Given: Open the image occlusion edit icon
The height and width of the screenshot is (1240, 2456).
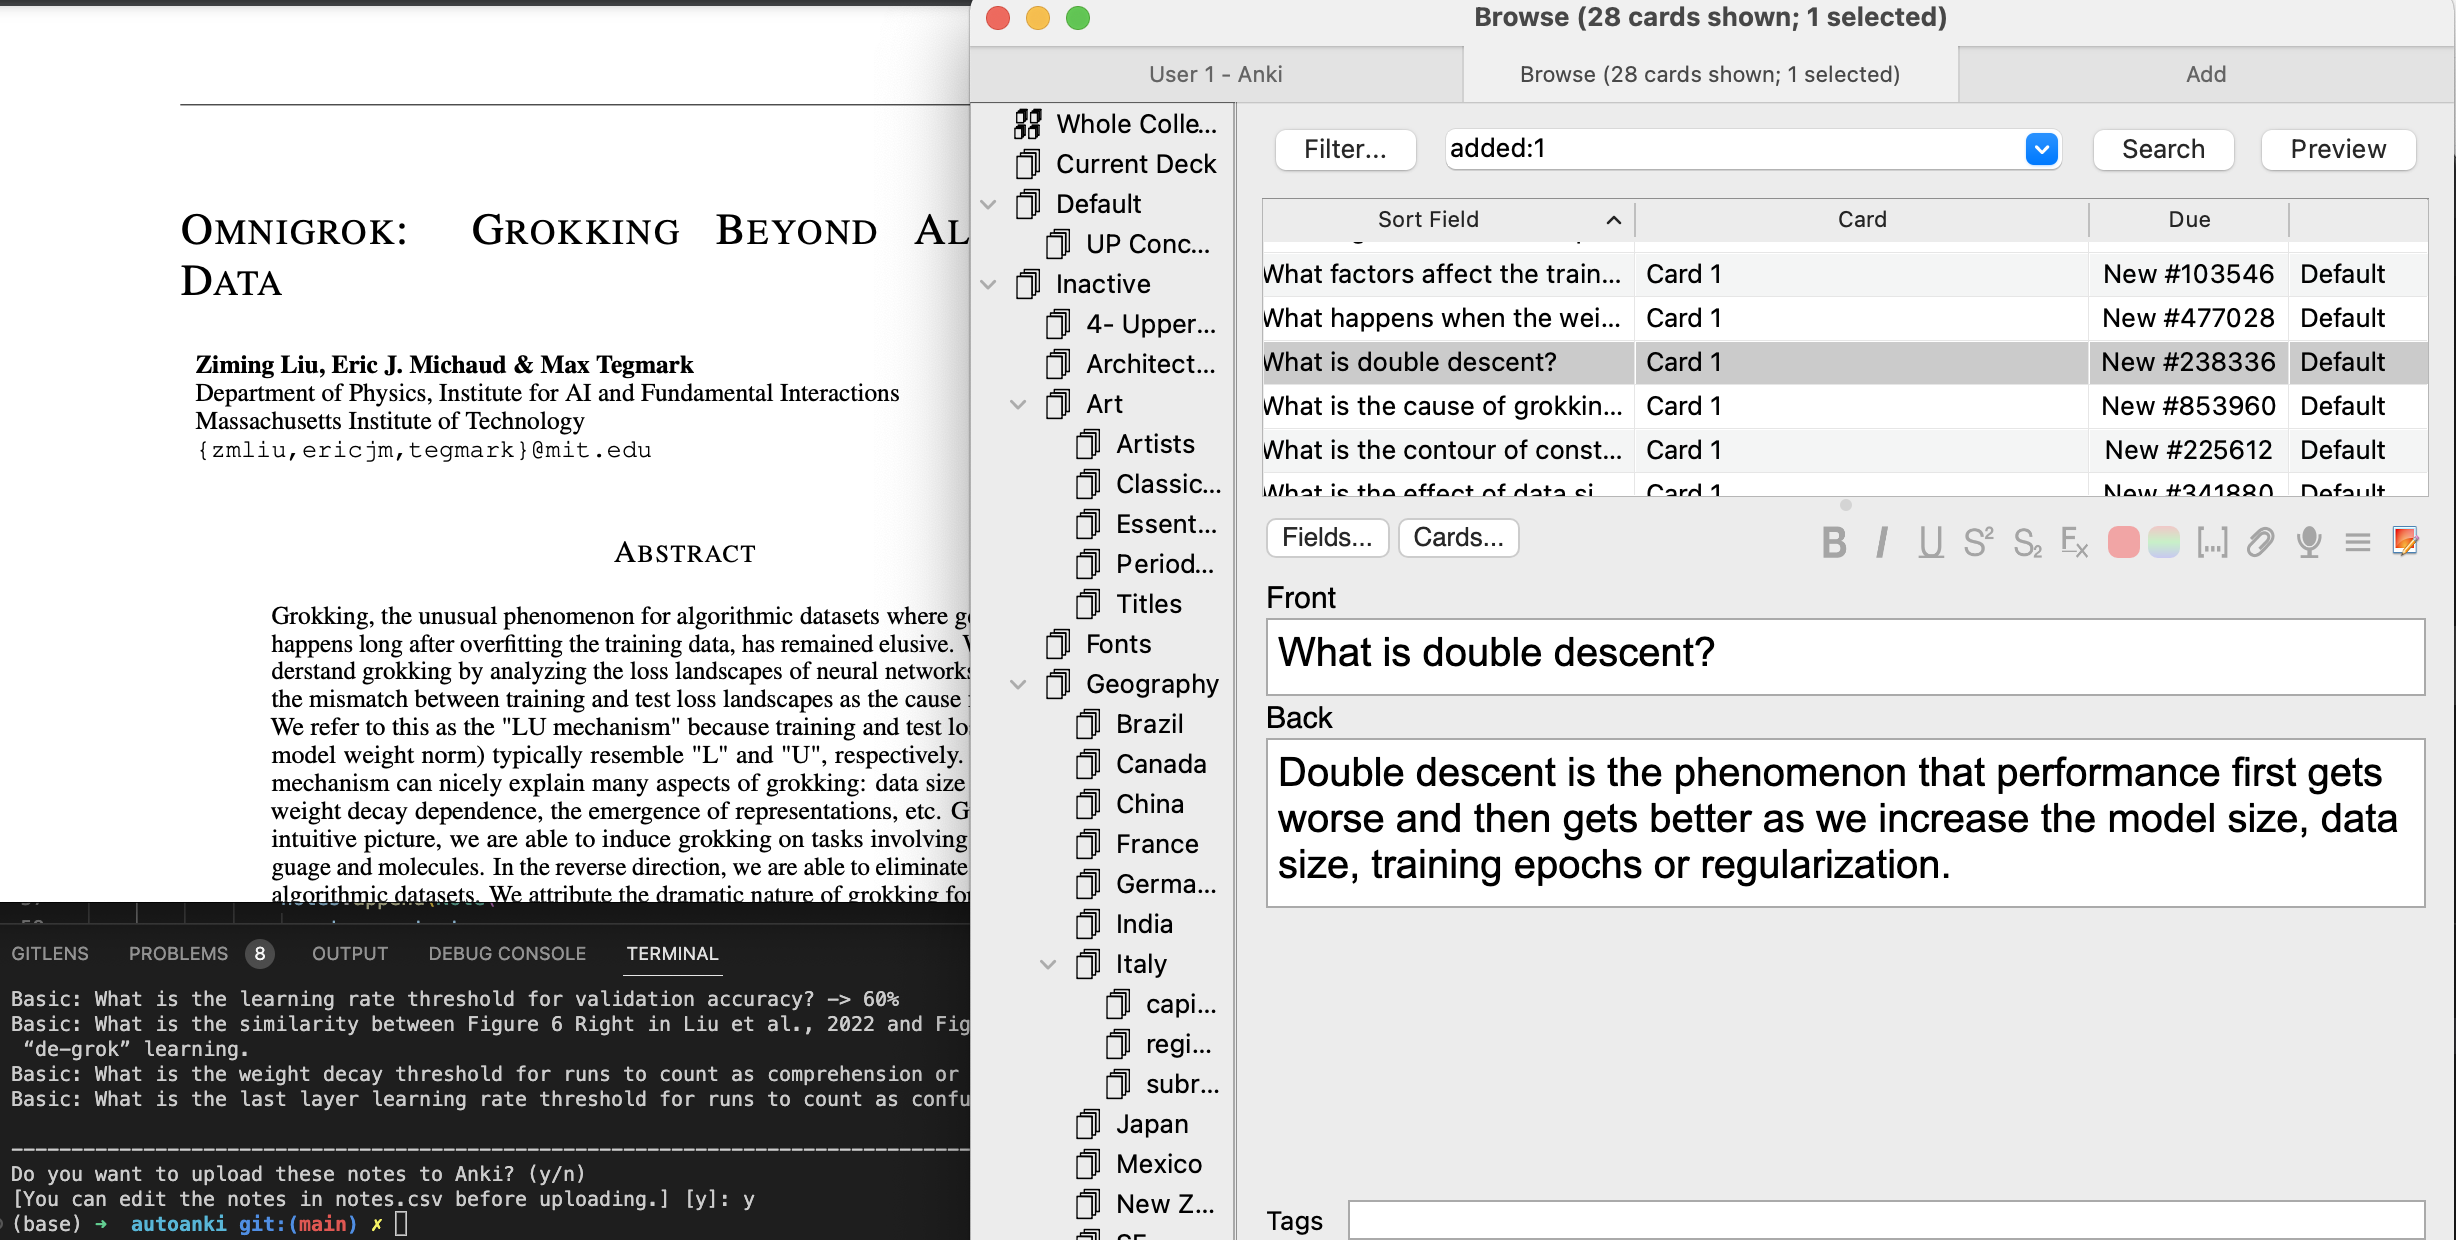Looking at the screenshot, I should (2405, 541).
